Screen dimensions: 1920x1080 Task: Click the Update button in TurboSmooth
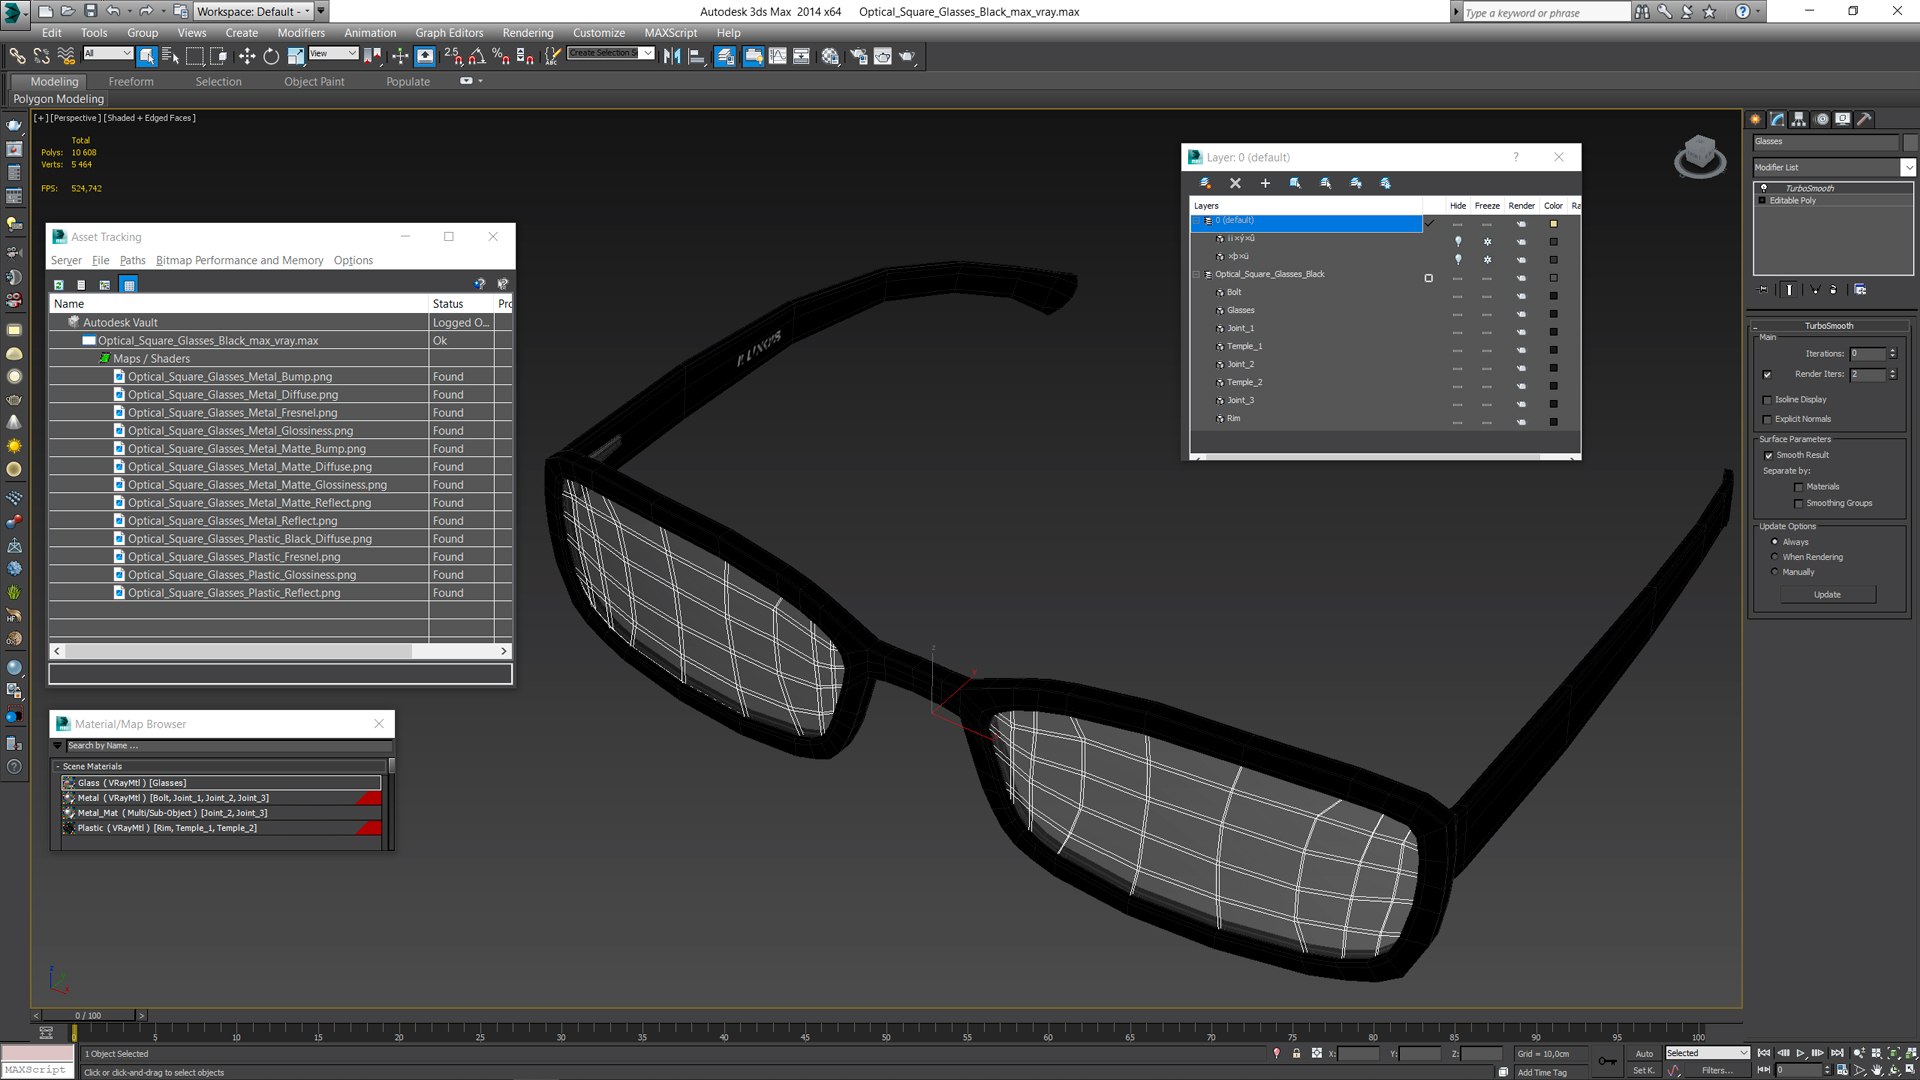click(1827, 595)
